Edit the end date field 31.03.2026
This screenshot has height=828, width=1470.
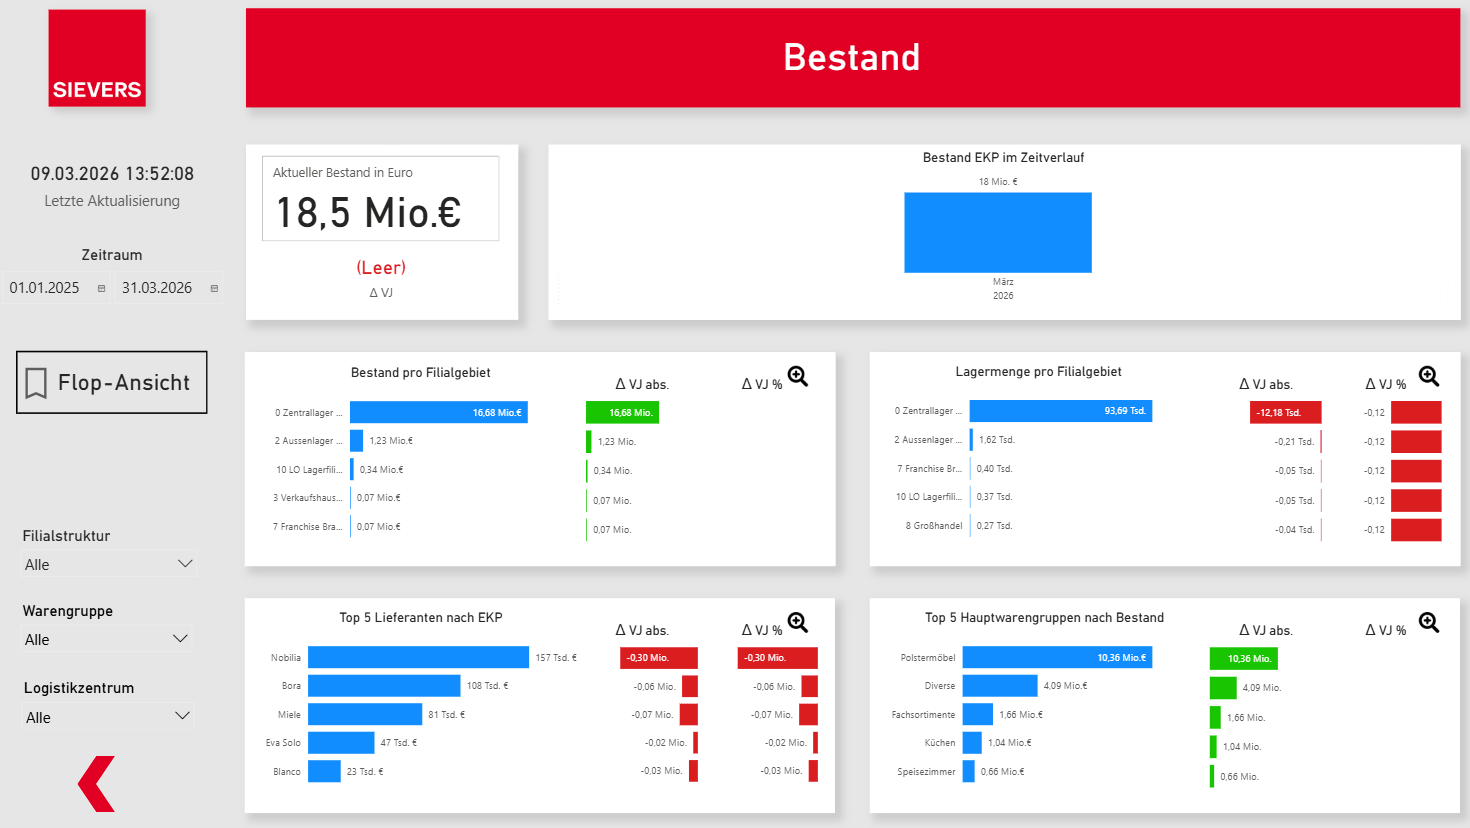click(x=157, y=288)
